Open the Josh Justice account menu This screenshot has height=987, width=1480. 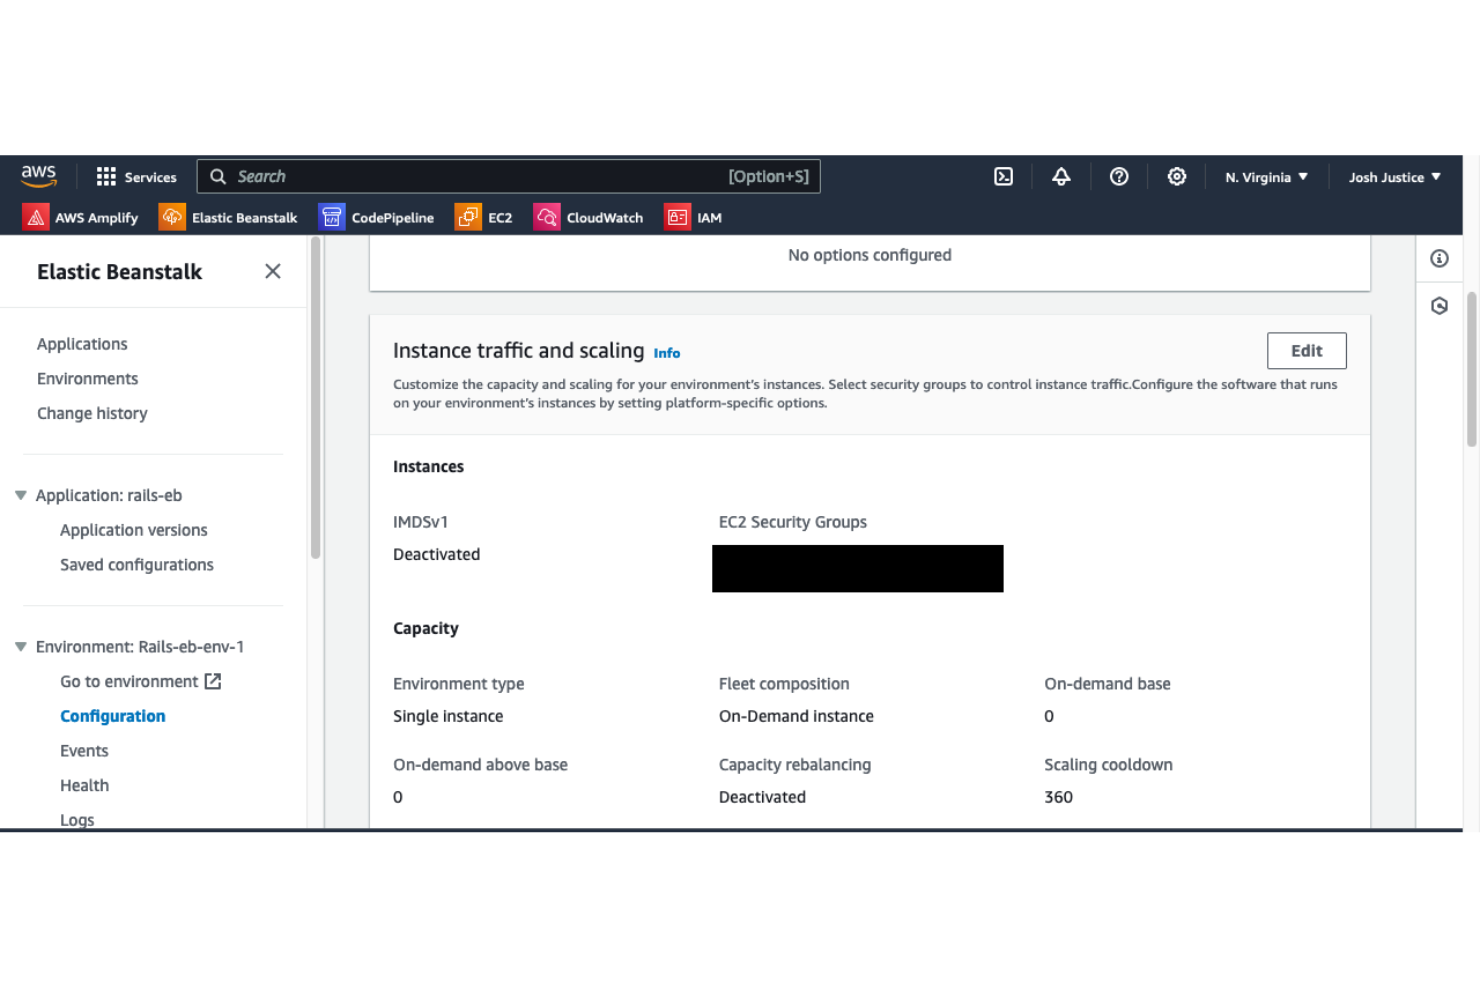(1393, 176)
